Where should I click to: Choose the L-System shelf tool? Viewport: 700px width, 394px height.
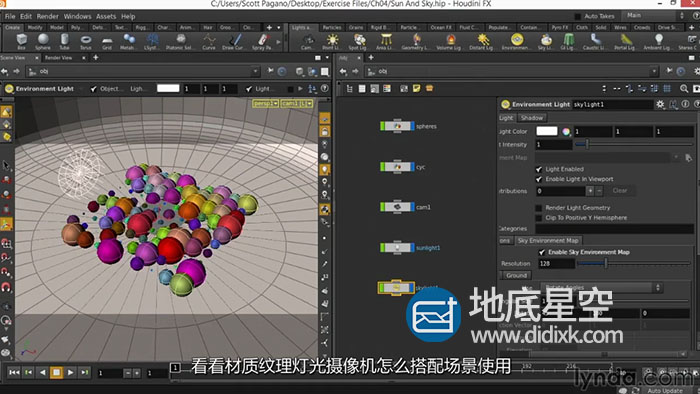point(151,41)
